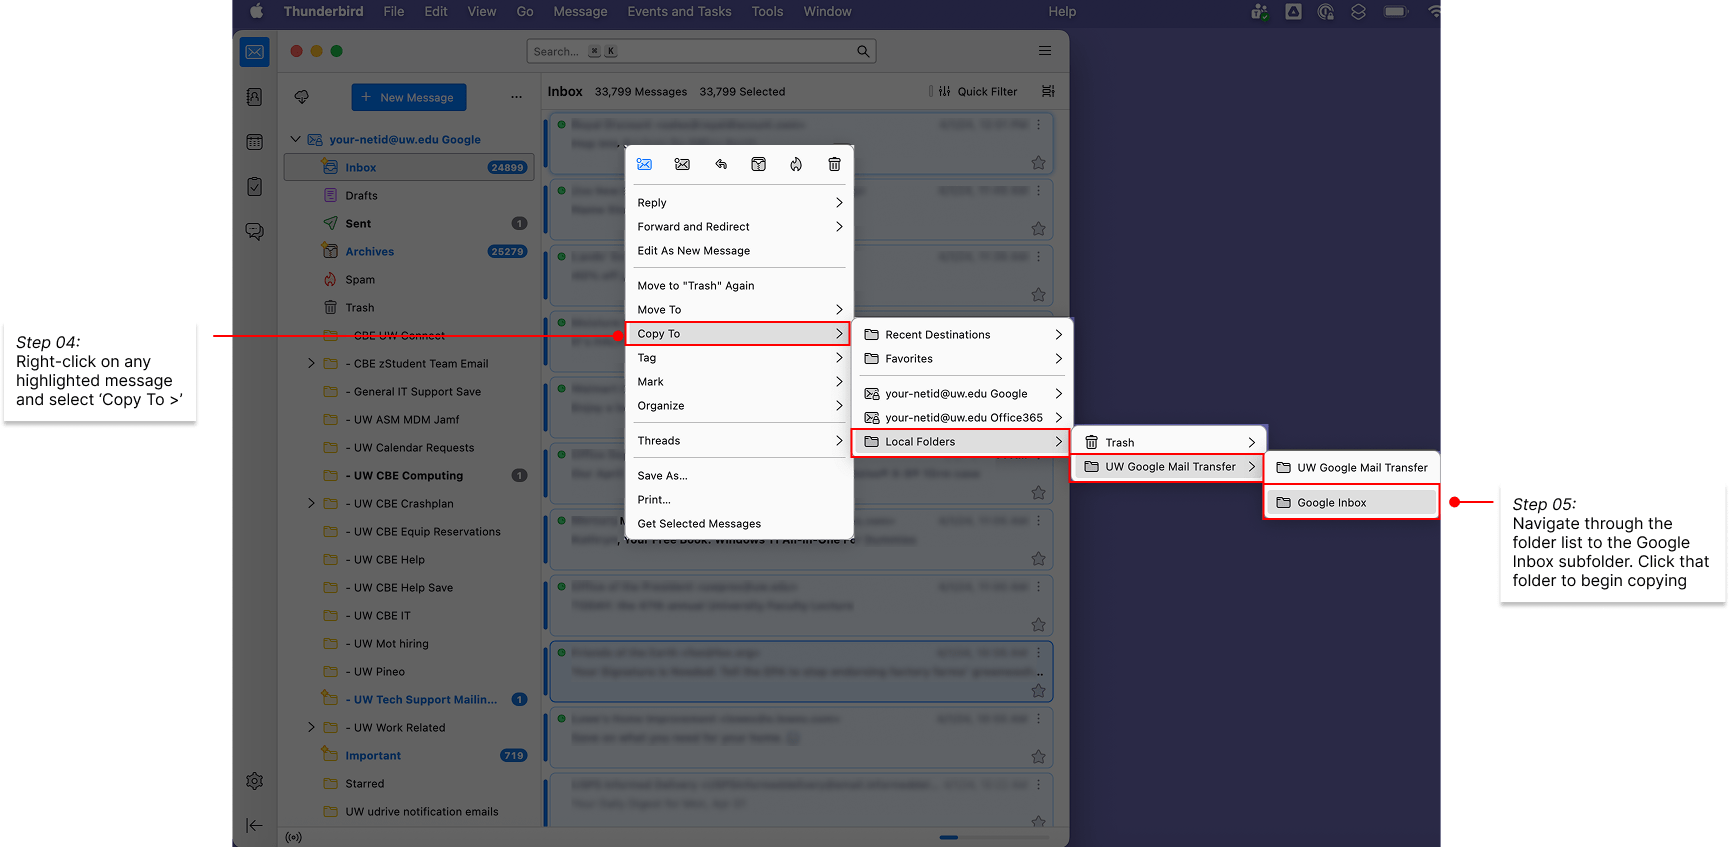
Task: Choose Local Folders in Copy To submenu
Action: coord(960,442)
